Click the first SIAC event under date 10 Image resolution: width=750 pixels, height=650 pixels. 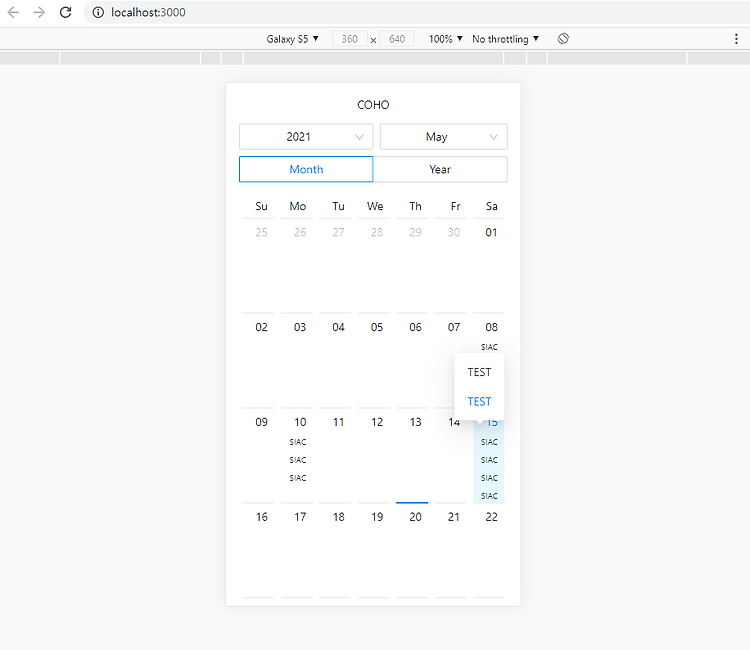click(x=298, y=442)
